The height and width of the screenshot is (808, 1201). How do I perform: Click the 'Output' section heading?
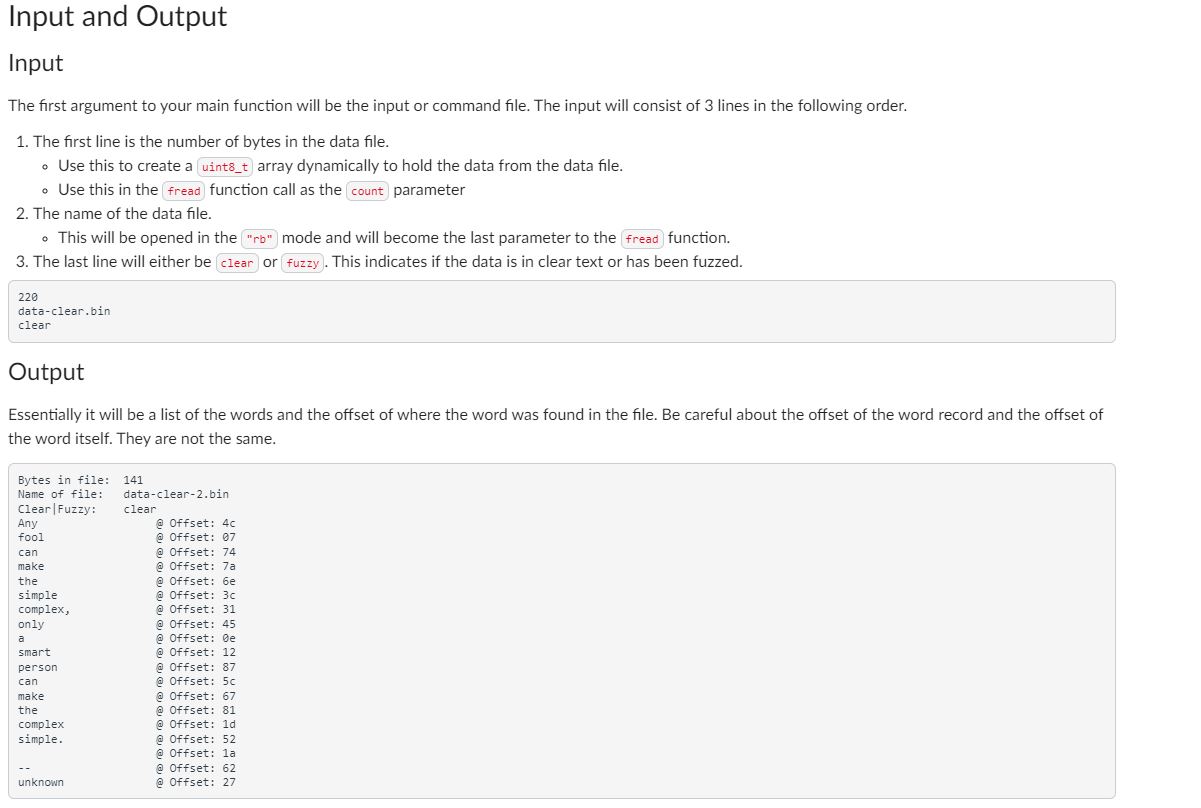coord(46,372)
